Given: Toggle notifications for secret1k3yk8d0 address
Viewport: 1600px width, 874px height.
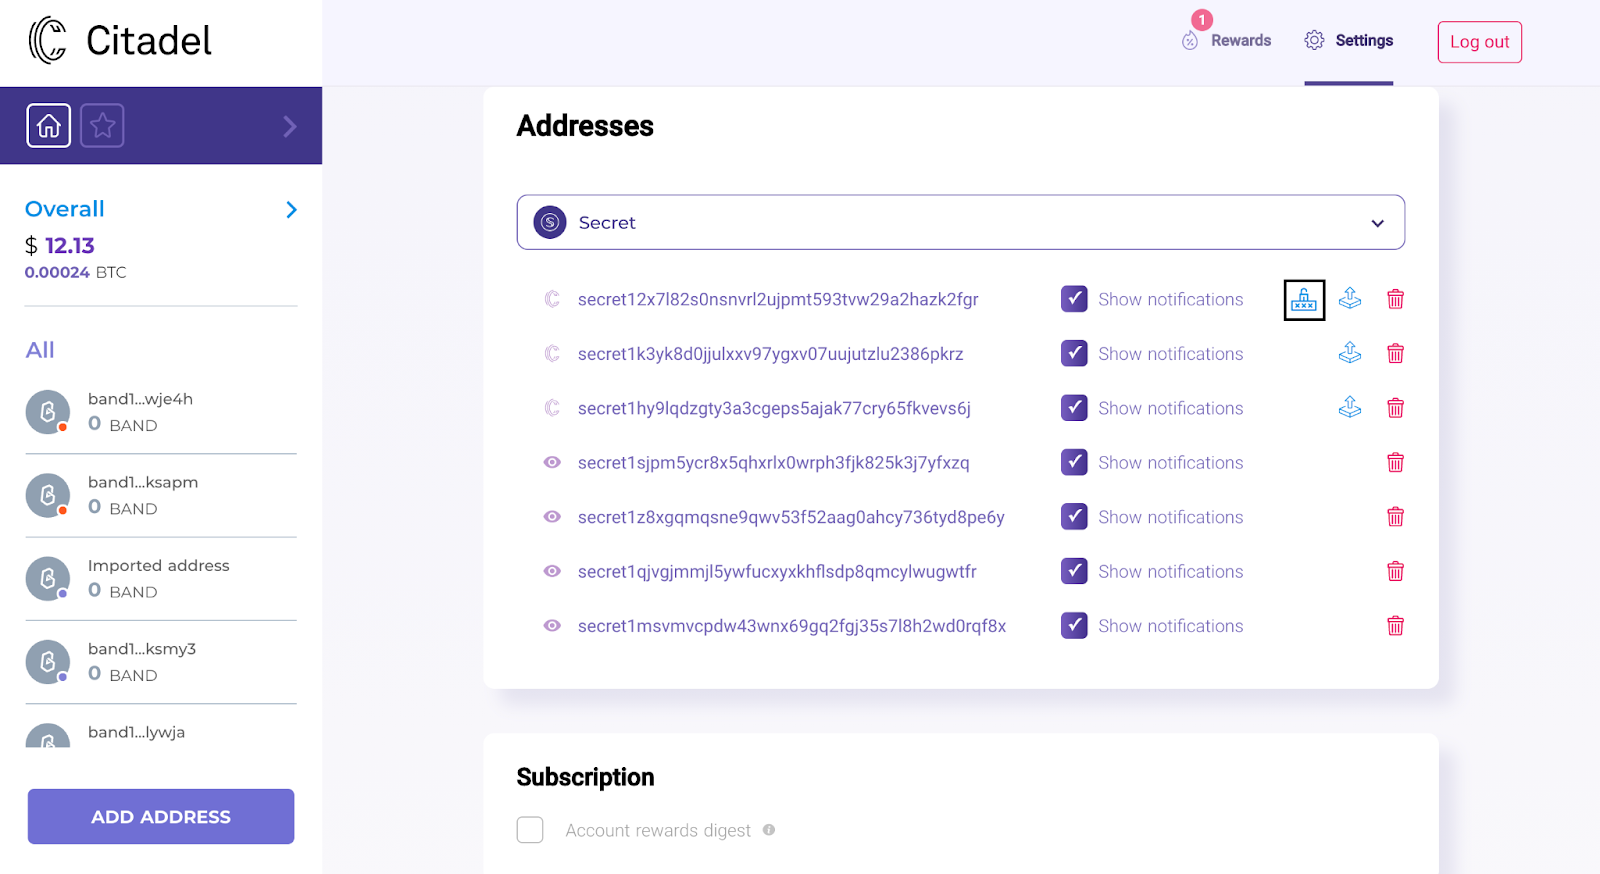Looking at the screenshot, I should point(1074,353).
